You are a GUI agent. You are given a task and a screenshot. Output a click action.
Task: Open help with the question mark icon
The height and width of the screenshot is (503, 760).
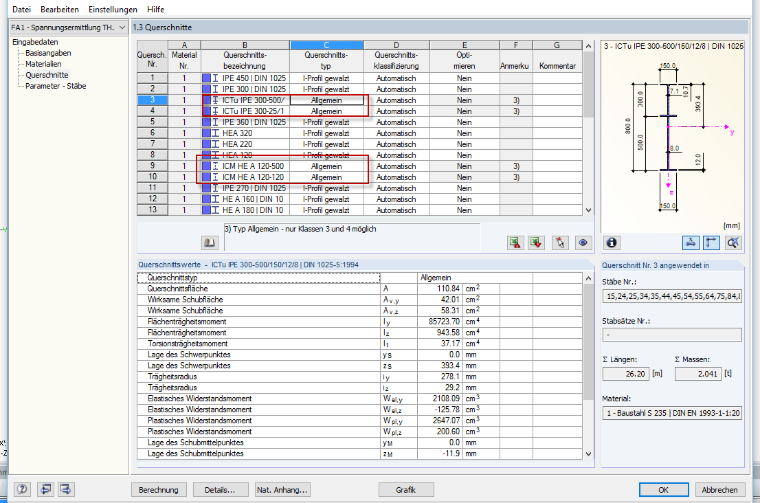[x=22, y=489]
